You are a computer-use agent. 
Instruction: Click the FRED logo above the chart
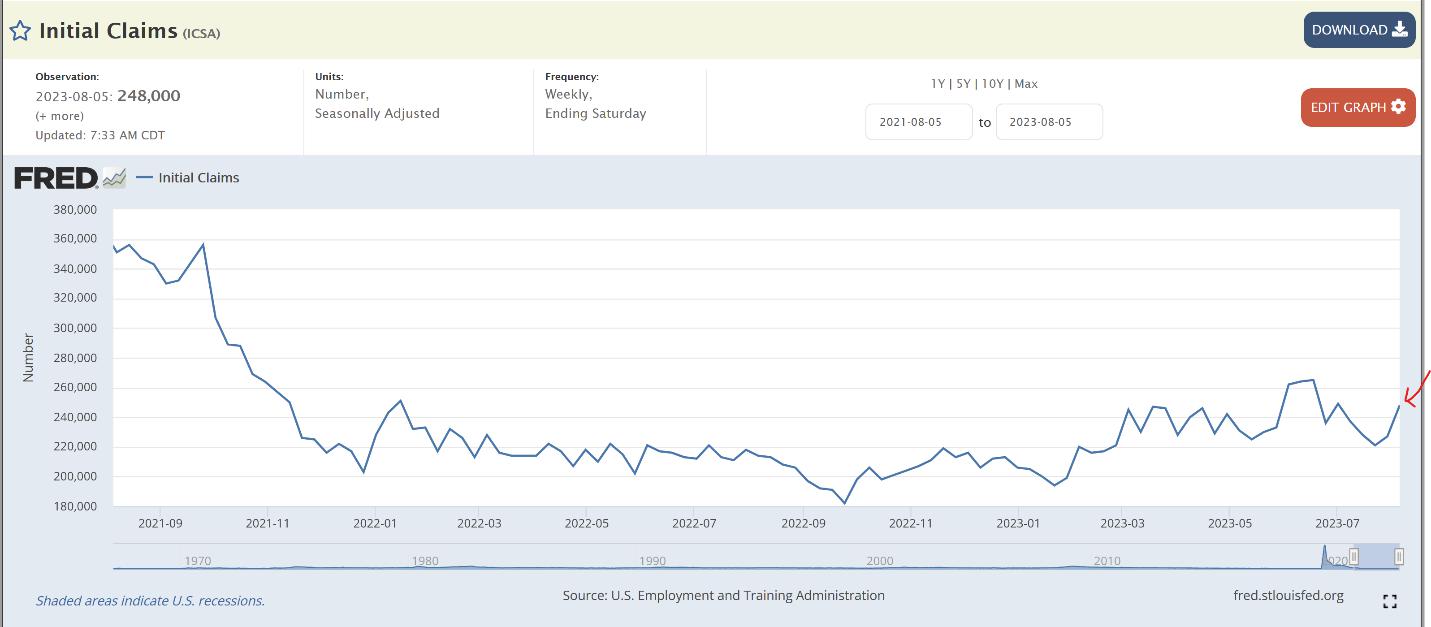56,178
